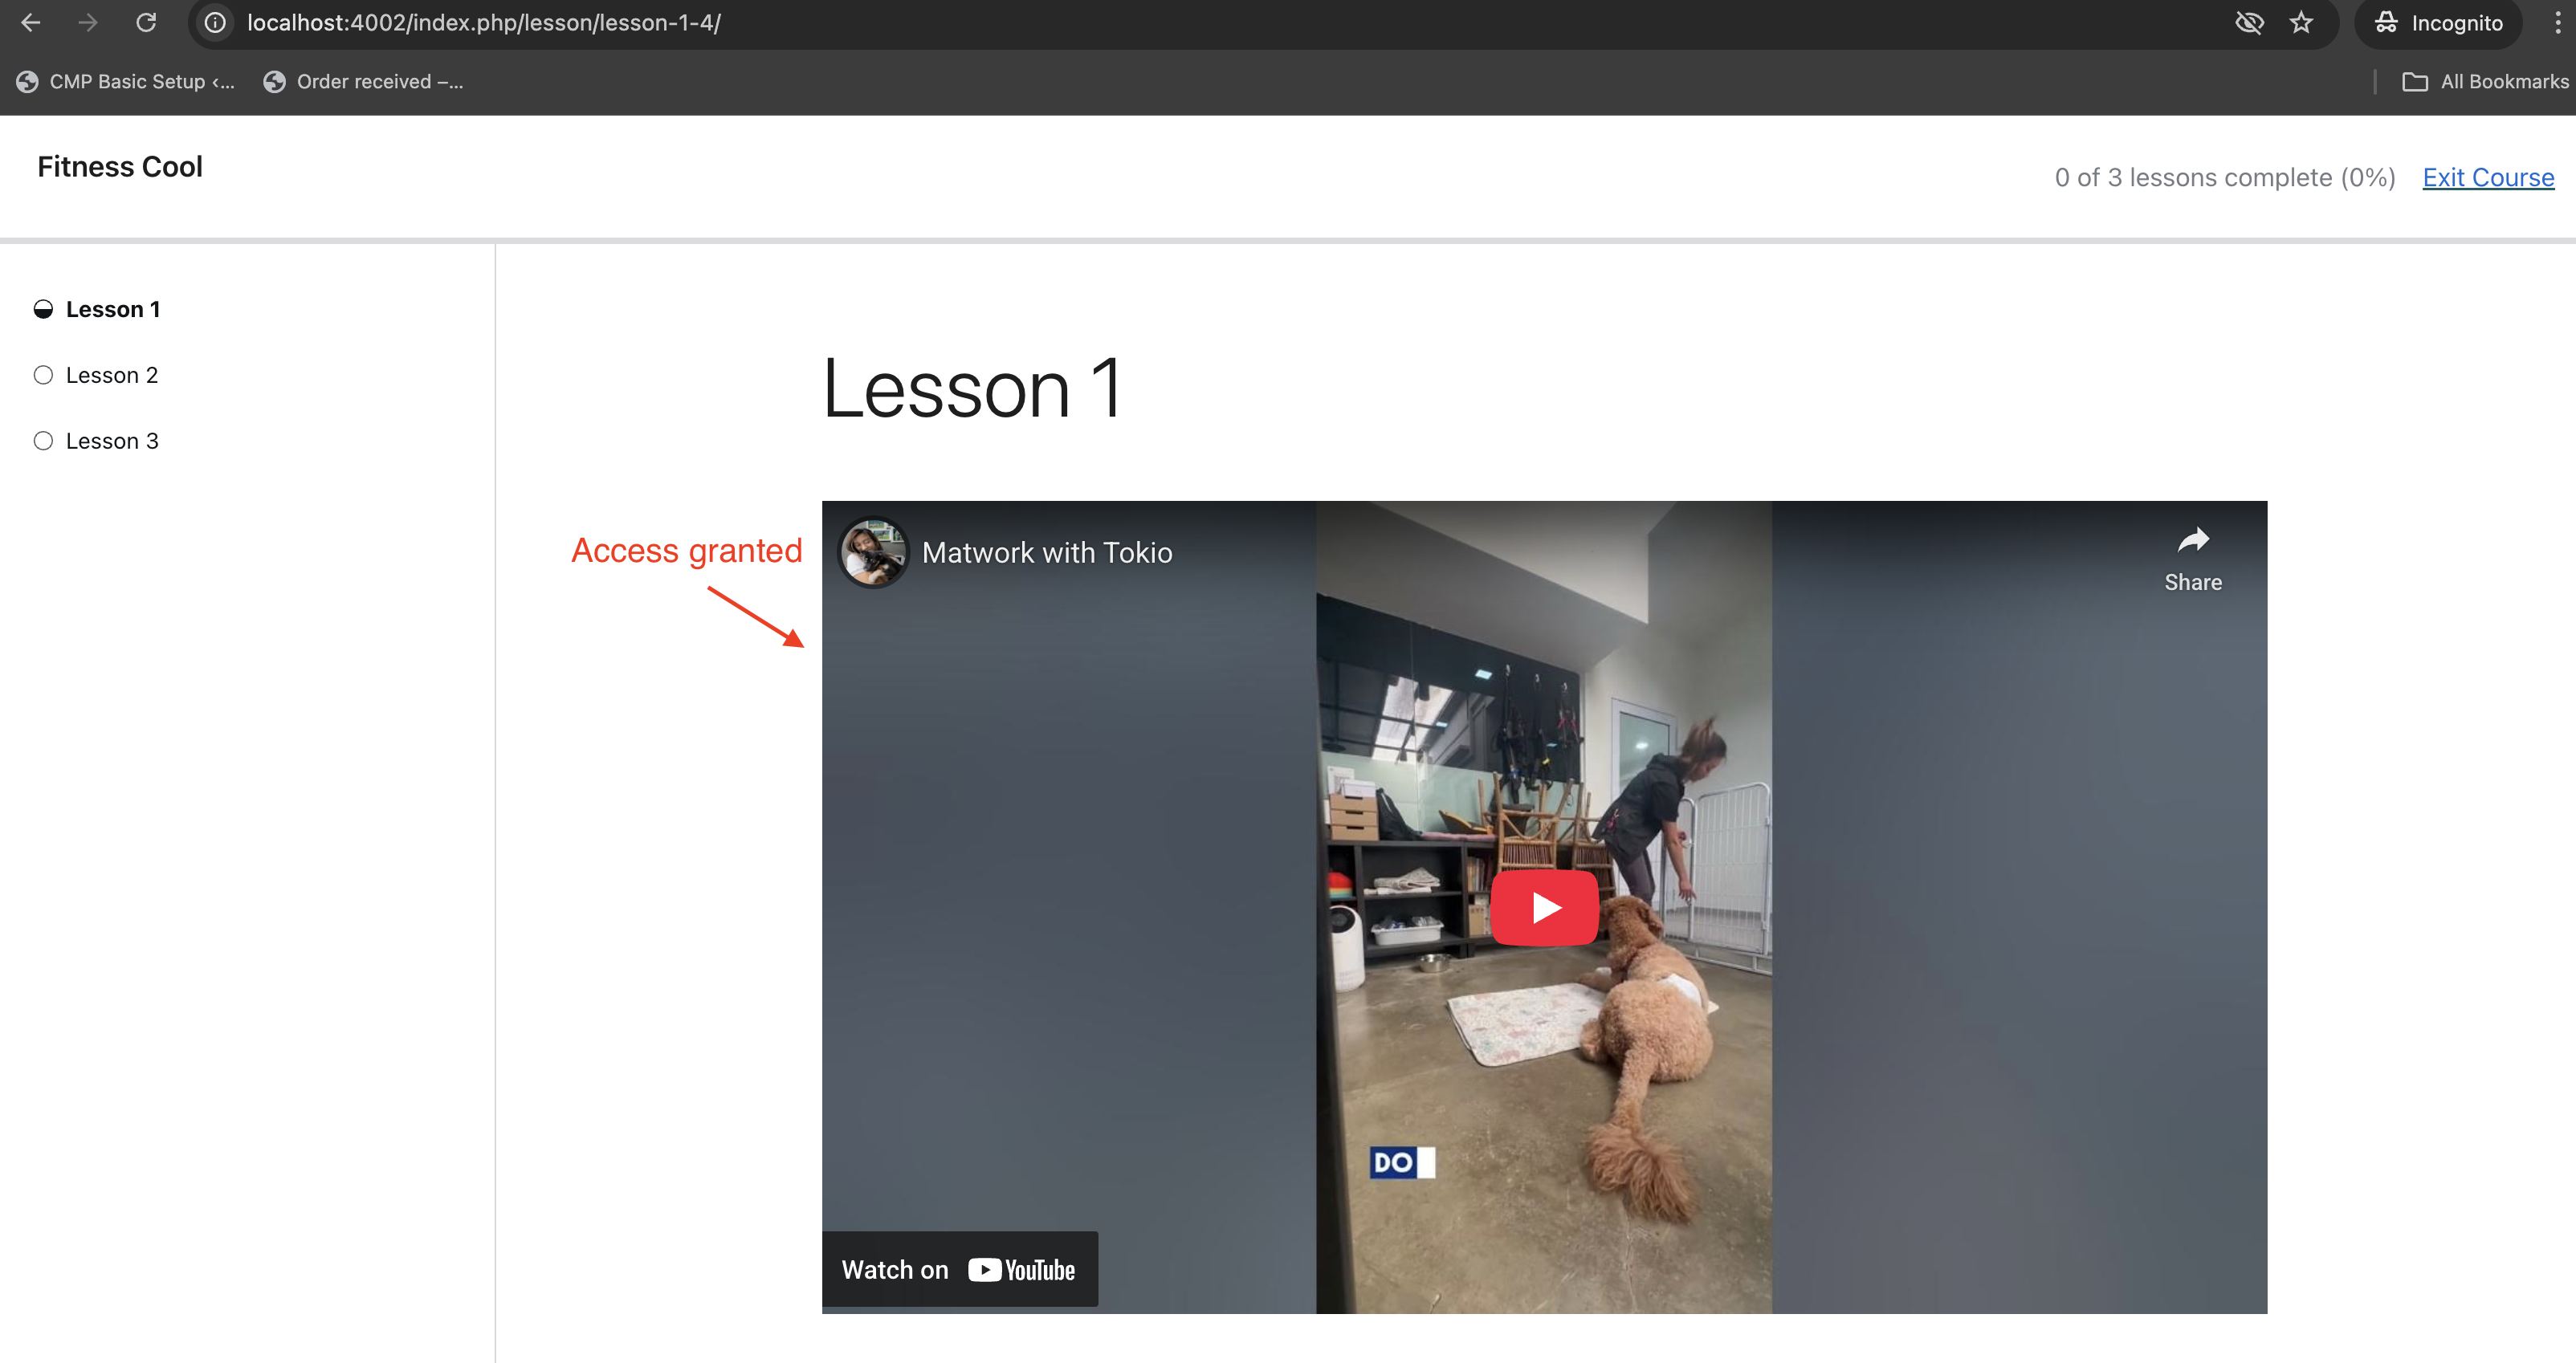This screenshot has width=2576, height=1363.
Task: Click the Matwork with Tokio channel avatar
Action: tap(873, 552)
